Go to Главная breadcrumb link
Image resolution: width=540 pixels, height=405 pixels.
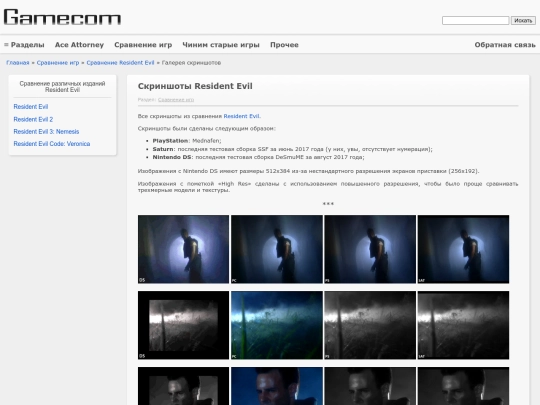[18, 63]
